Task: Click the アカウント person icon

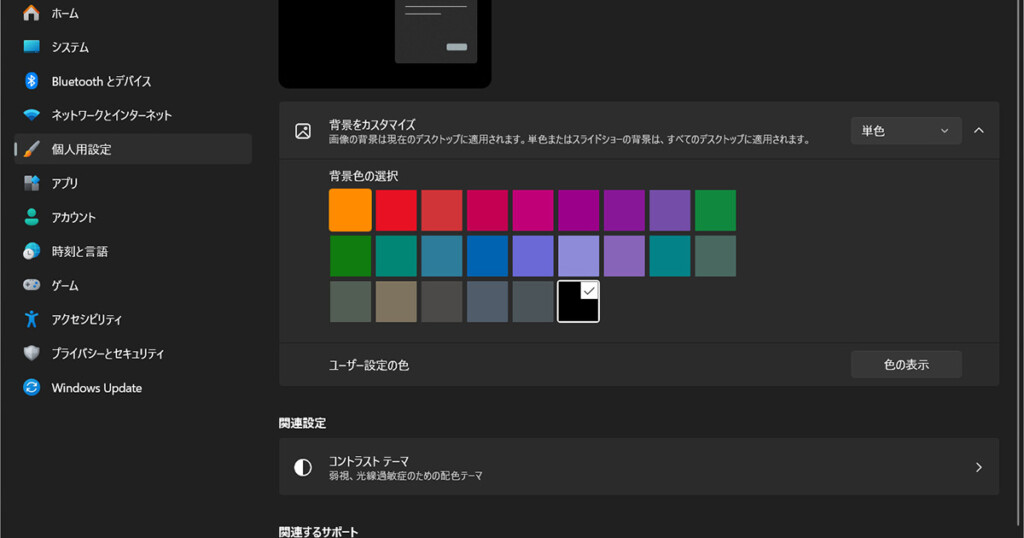Action: click(x=31, y=217)
